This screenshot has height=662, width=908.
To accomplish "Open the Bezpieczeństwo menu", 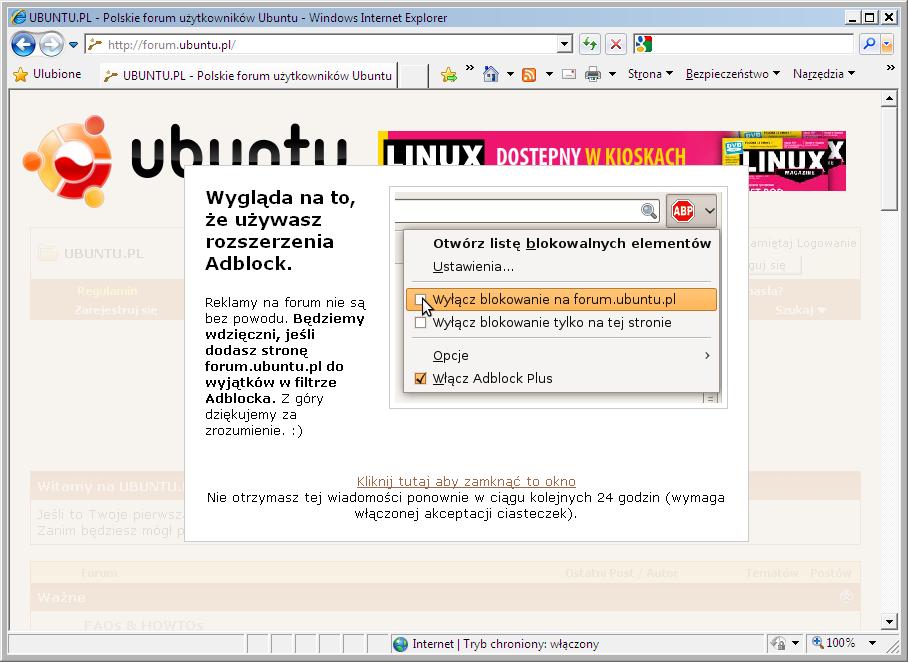I will coord(733,74).
